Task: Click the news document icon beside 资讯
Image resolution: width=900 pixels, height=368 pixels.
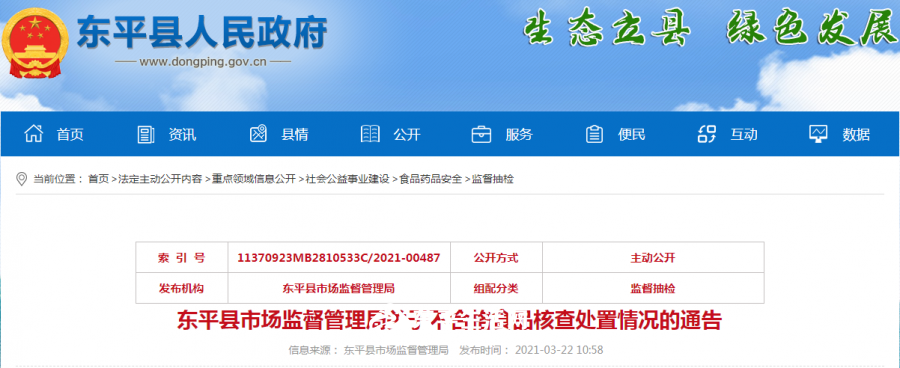Action: (146, 134)
